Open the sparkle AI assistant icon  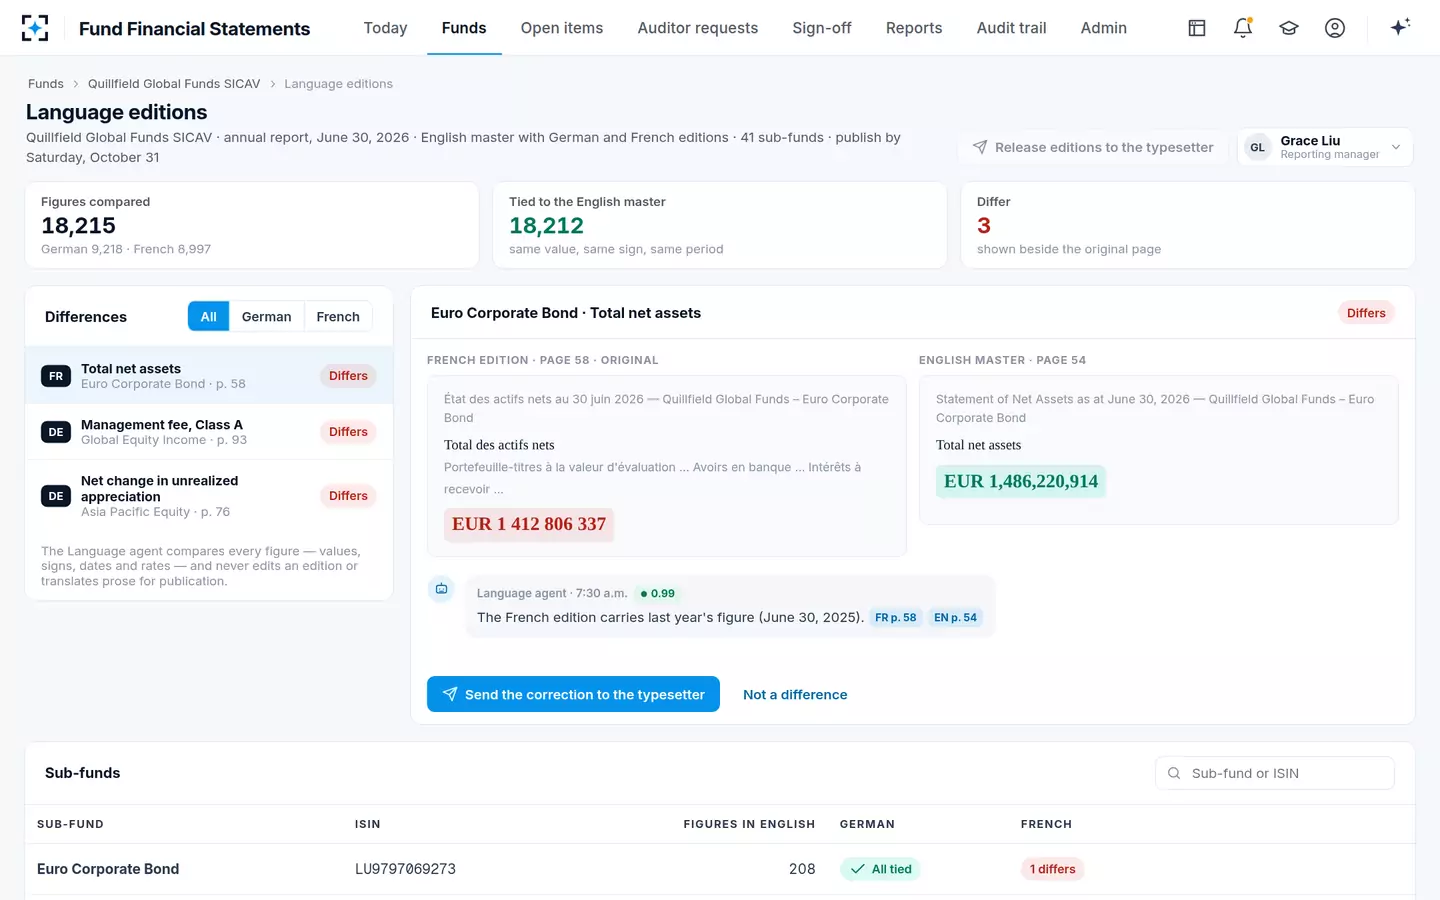click(1400, 27)
